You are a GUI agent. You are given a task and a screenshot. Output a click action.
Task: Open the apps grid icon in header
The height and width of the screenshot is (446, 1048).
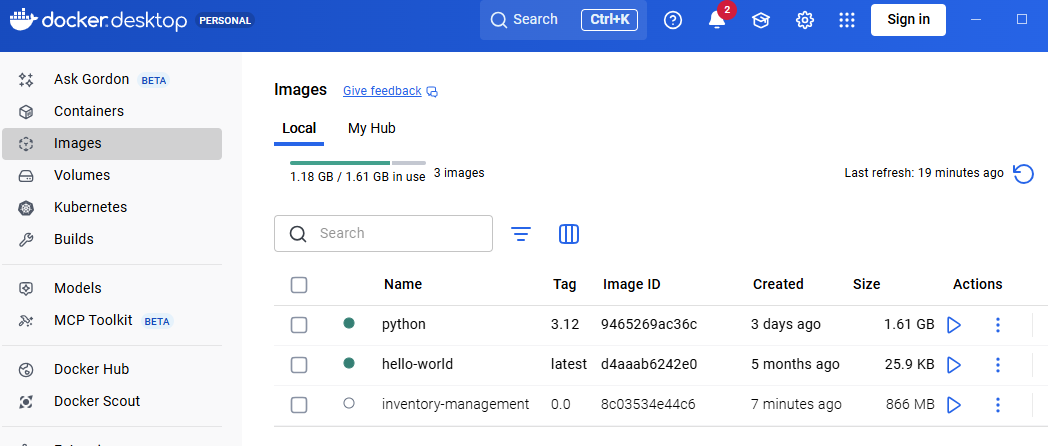(847, 20)
